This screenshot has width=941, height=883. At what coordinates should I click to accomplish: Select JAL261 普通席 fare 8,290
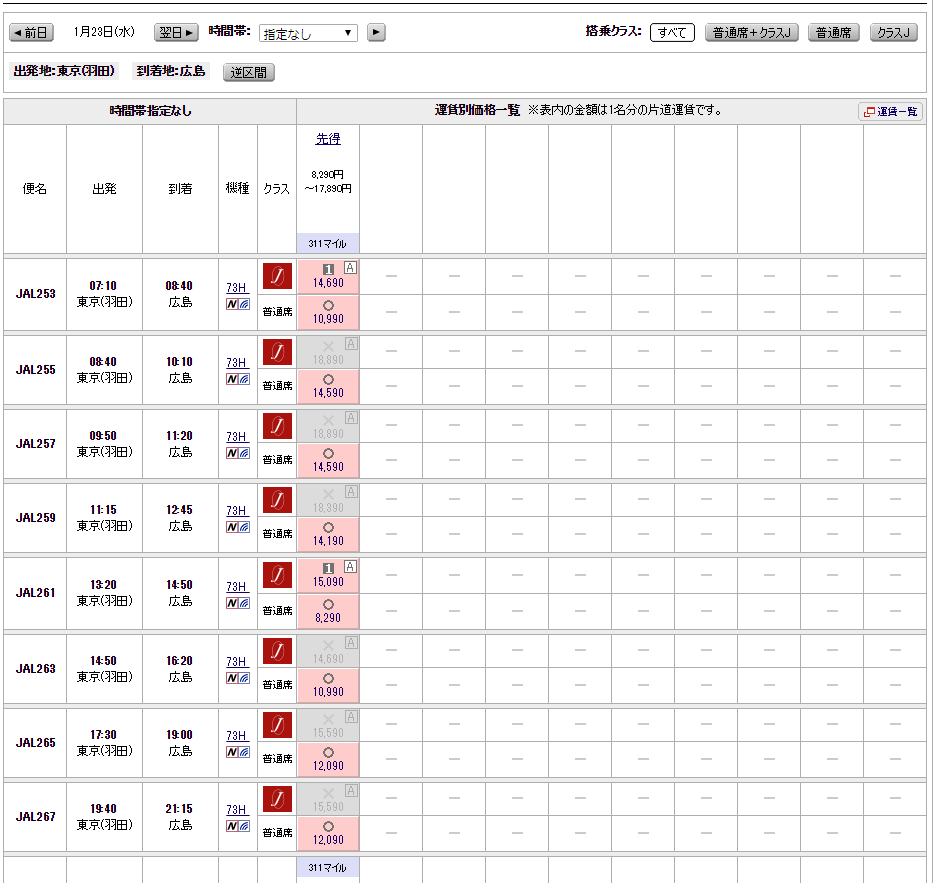coord(328,611)
